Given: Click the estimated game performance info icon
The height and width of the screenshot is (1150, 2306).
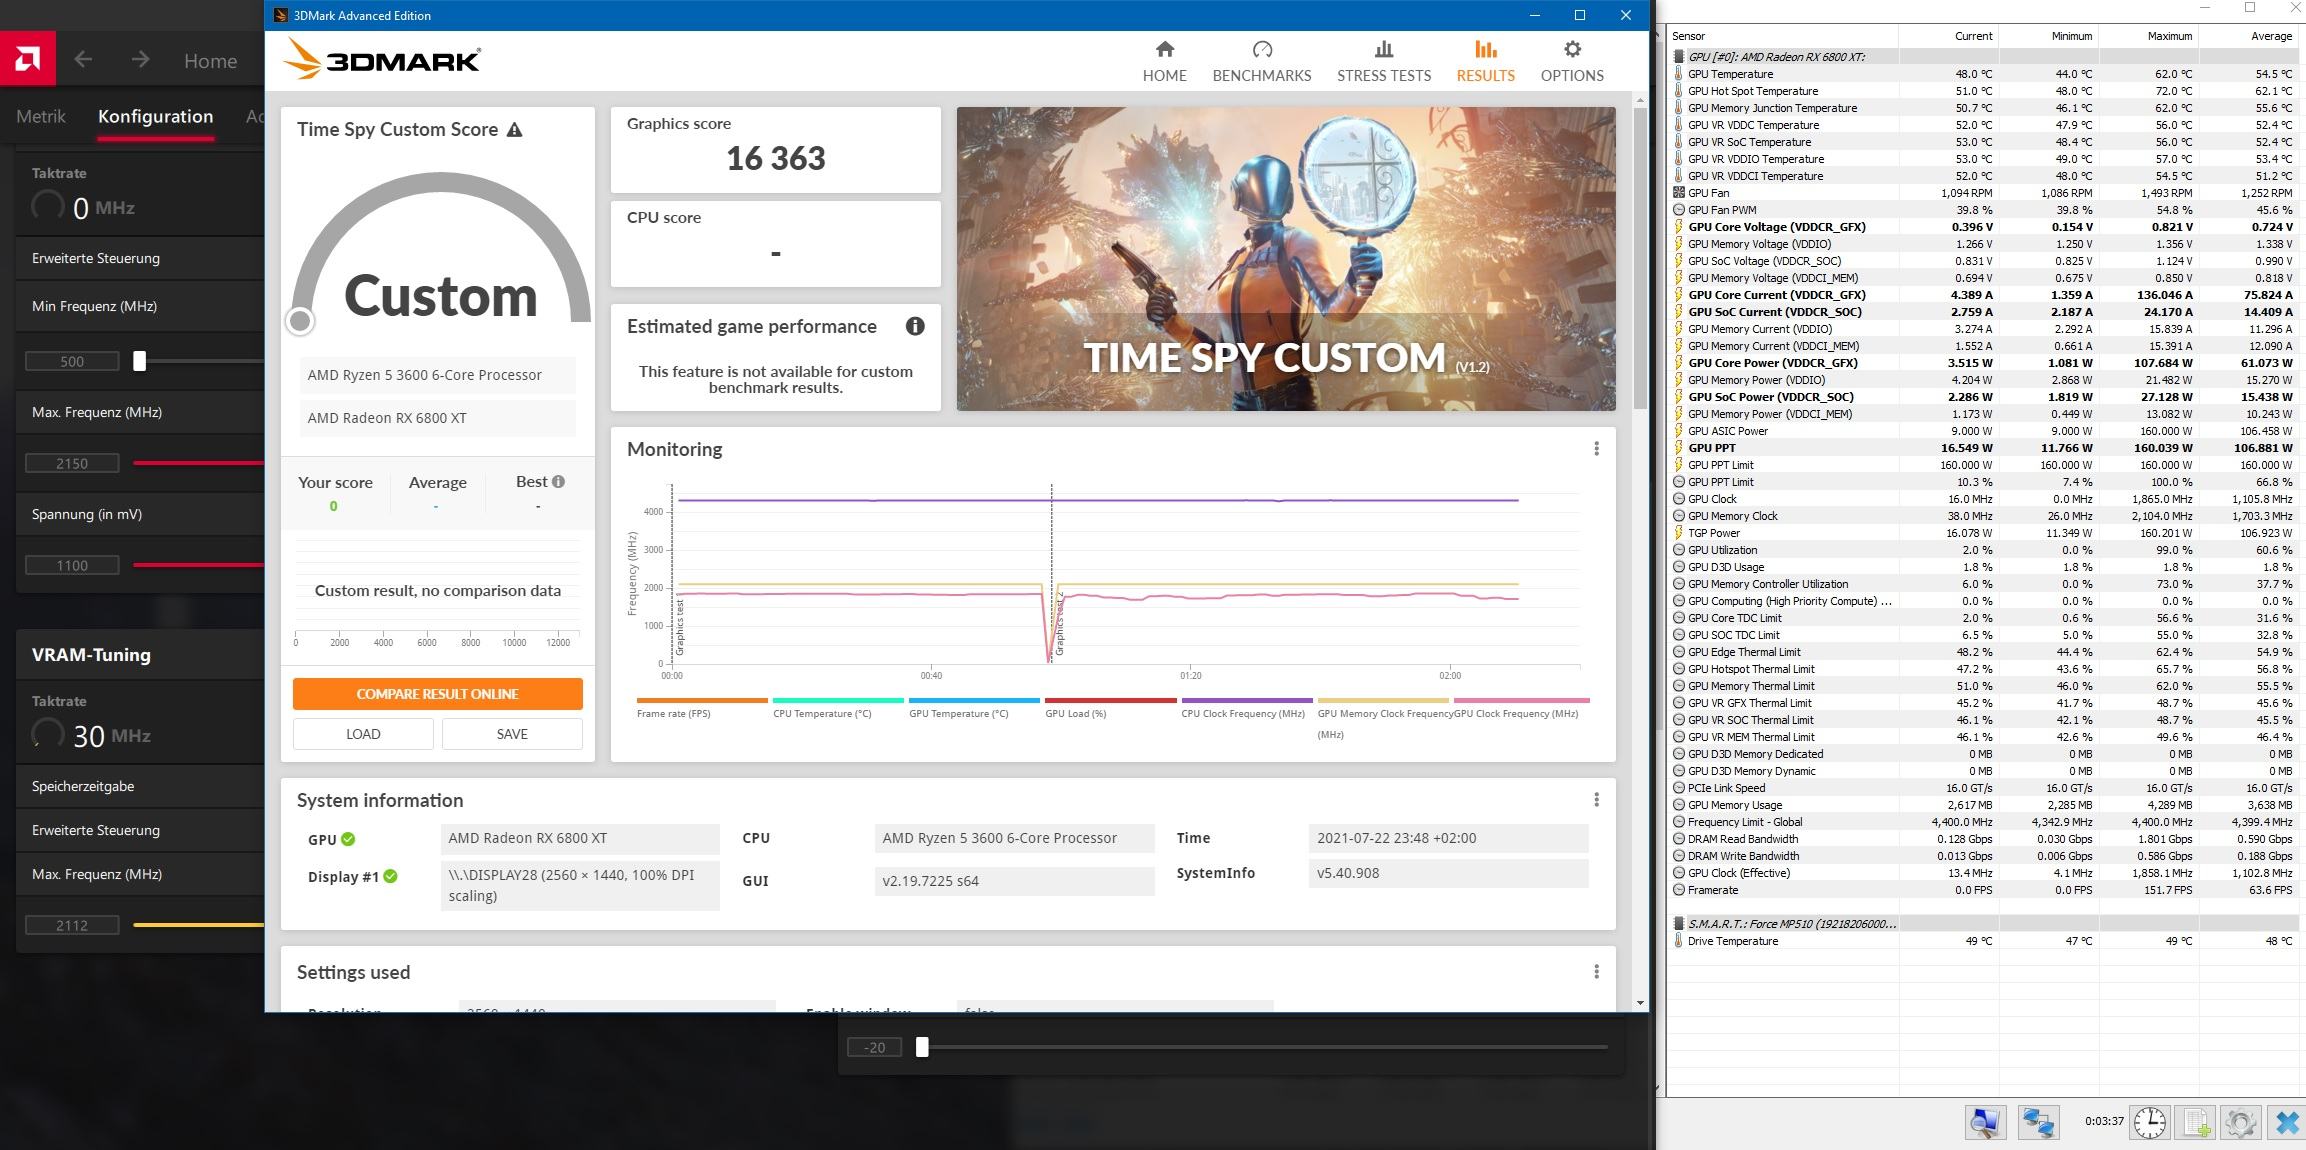Looking at the screenshot, I should (914, 326).
